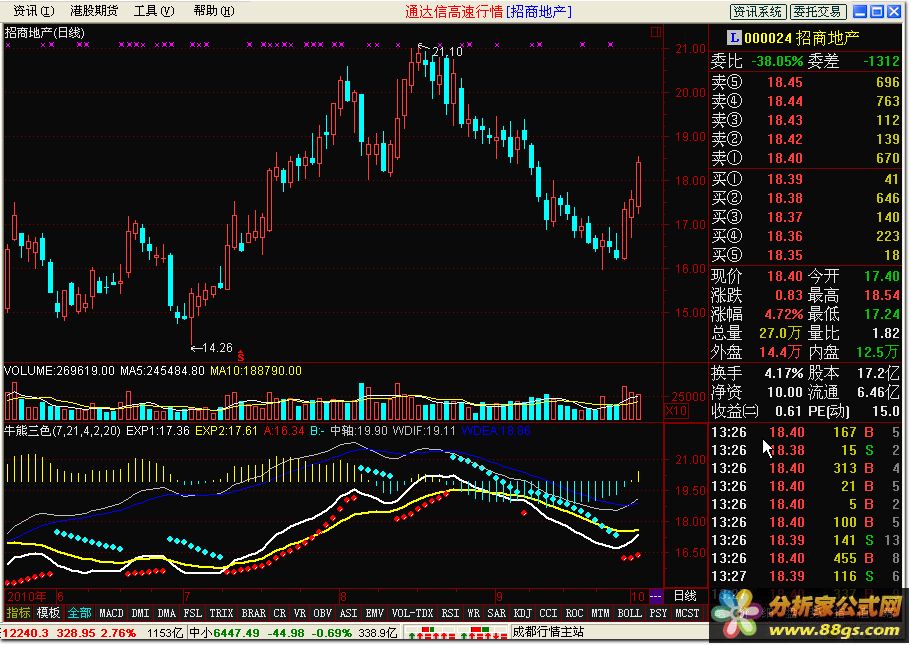Select the 卖① 18.40 order row

click(x=805, y=158)
